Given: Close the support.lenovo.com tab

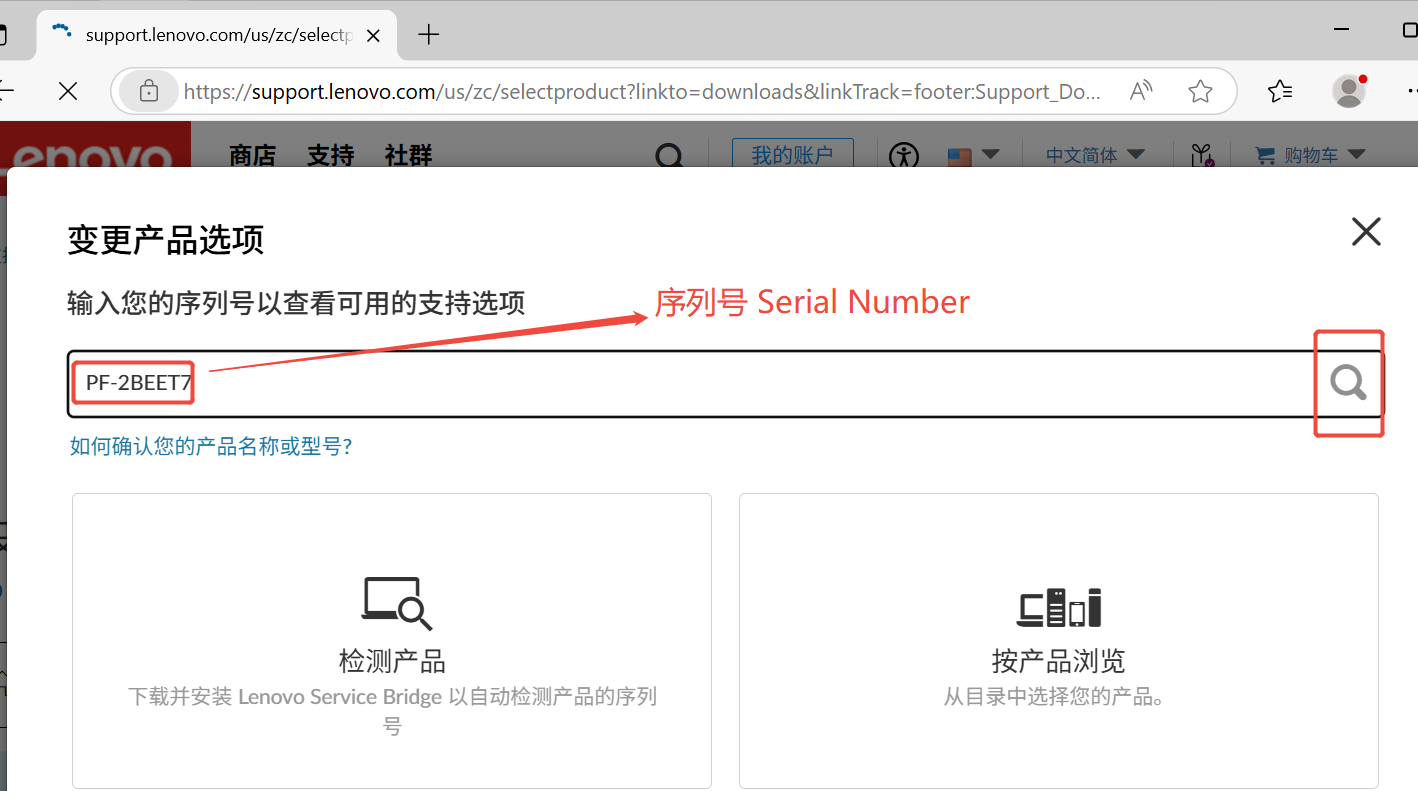Looking at the screenshot, I should click(373, 35).
